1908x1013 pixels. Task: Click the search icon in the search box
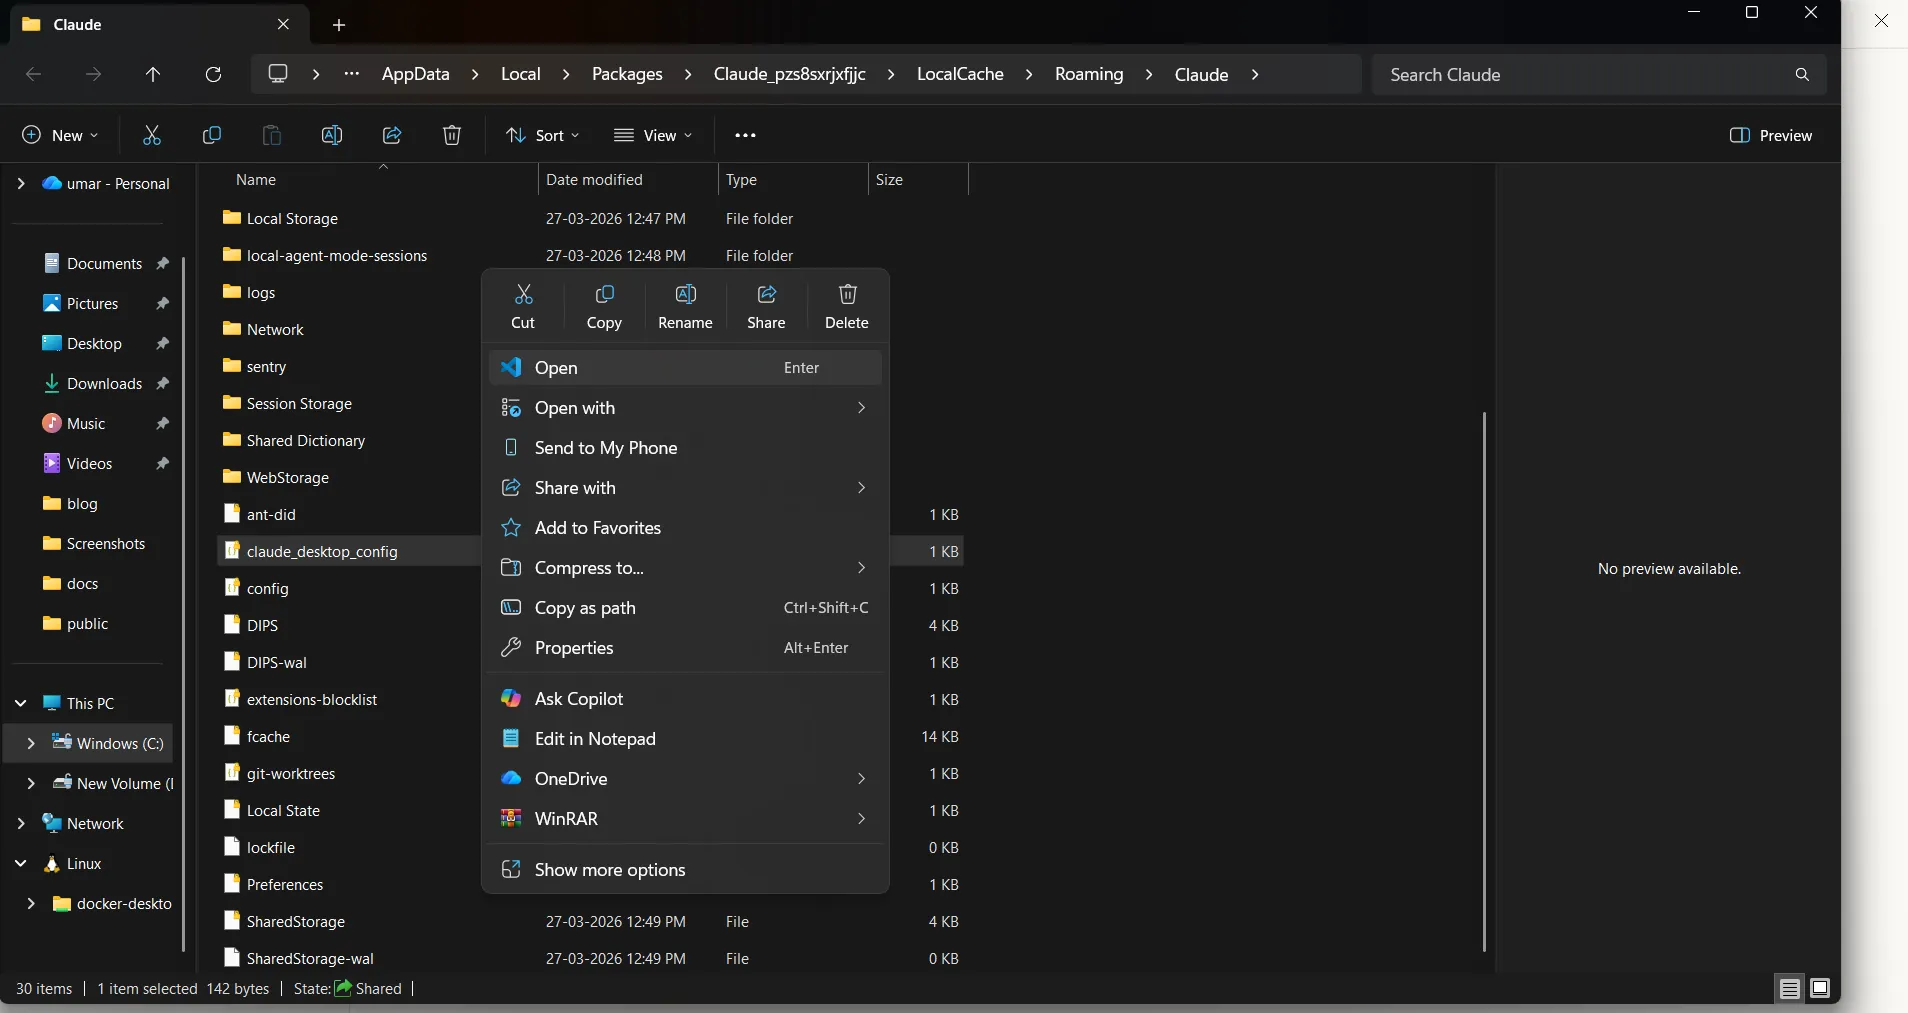[x=1801, y=74]
